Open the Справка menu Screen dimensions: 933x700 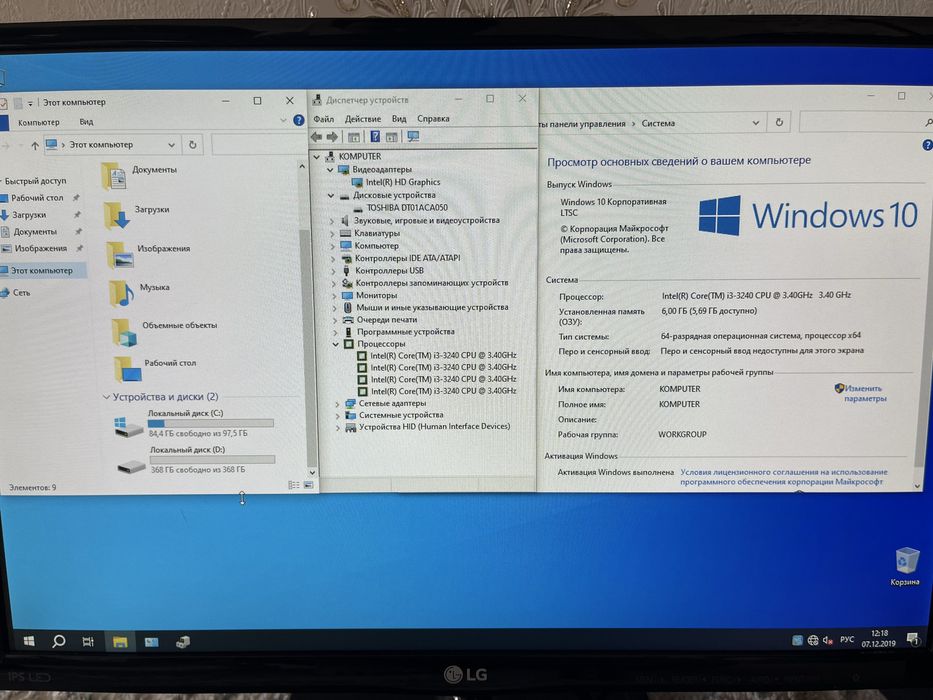coord(433,119)
